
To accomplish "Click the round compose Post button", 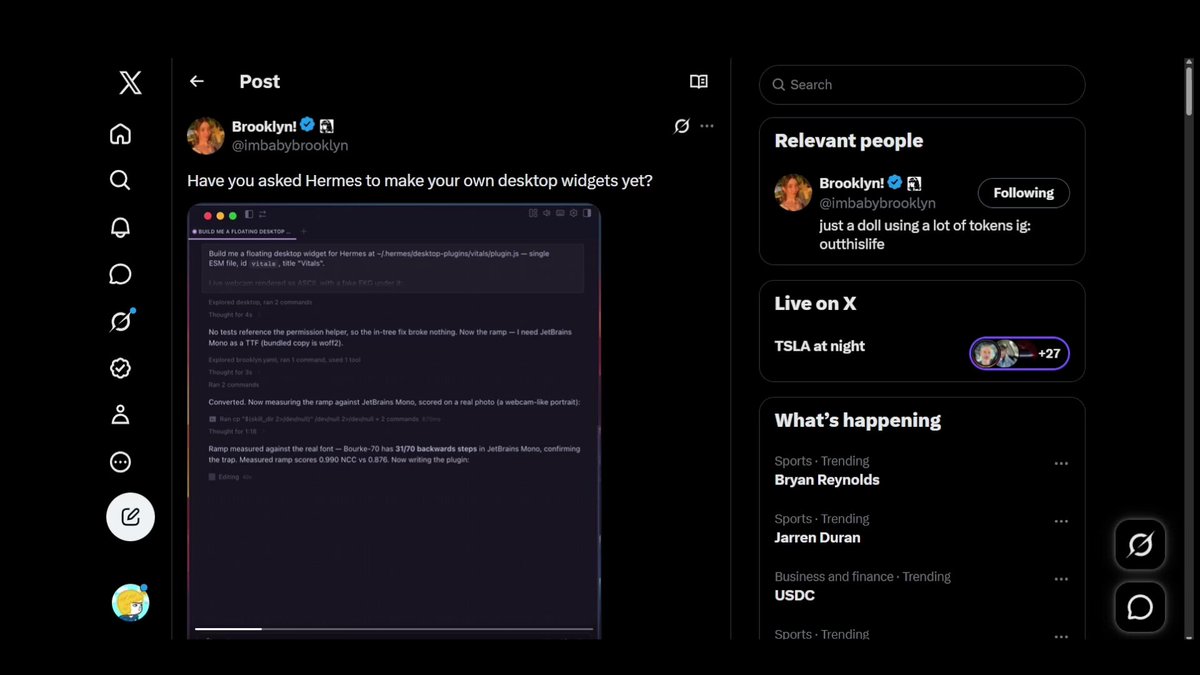I will pyautogui.click(x=130, y=517).
